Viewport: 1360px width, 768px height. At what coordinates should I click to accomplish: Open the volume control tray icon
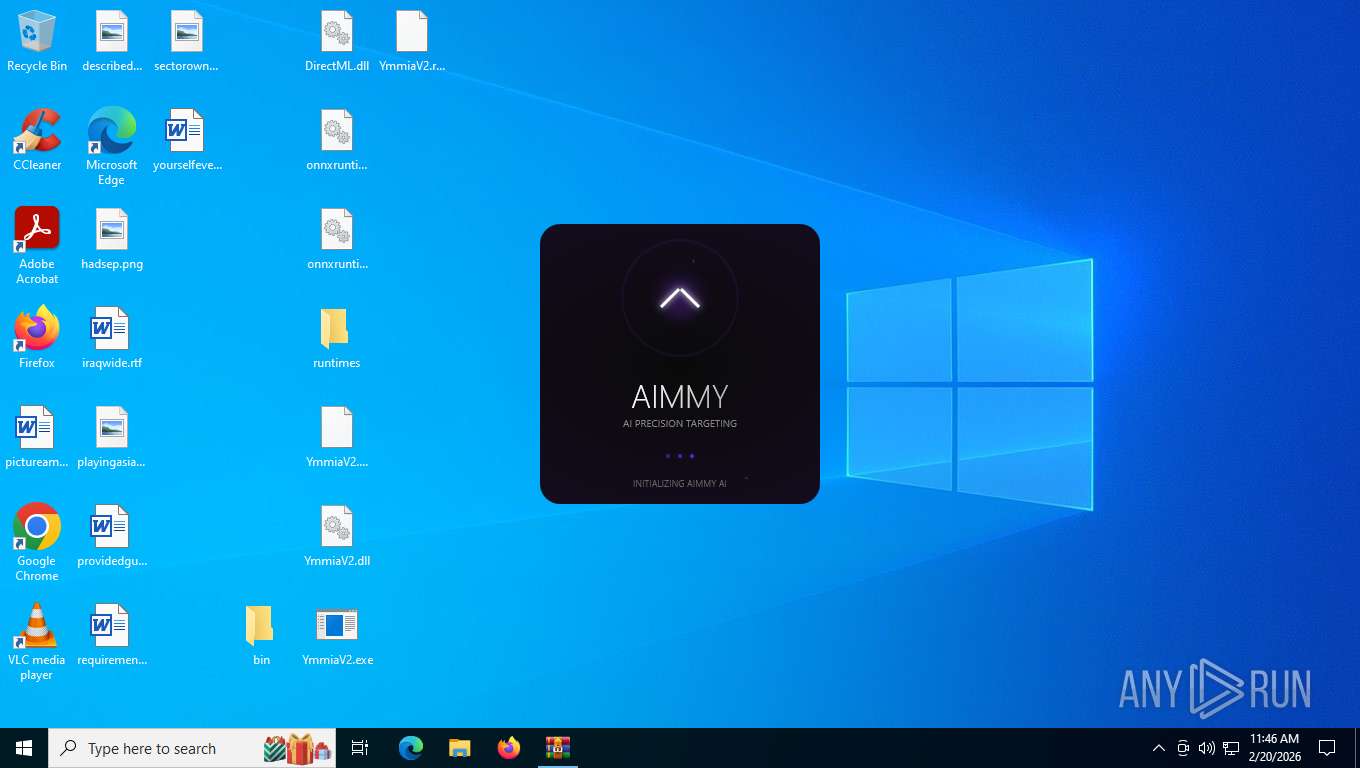(1207, 748)
